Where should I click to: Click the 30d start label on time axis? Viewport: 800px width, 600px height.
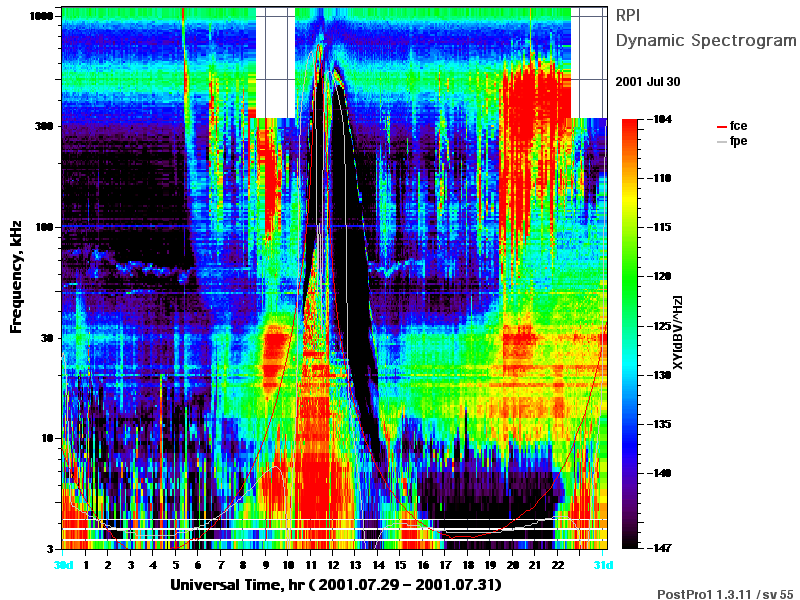[63, 565]
